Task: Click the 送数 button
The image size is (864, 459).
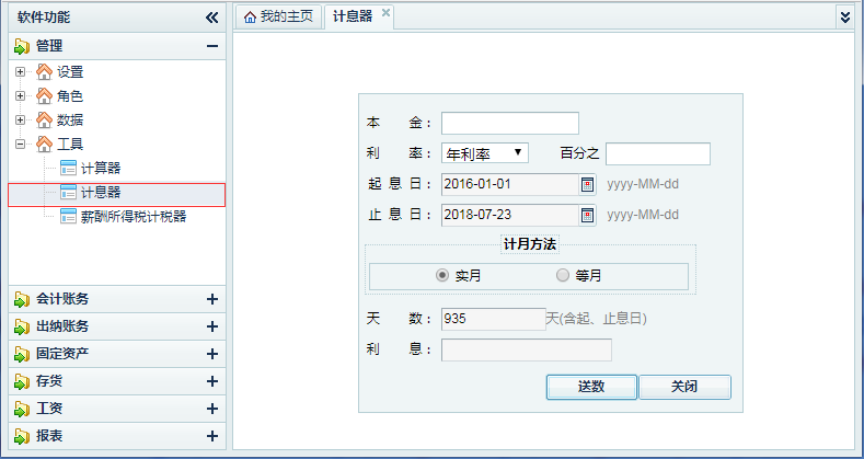Action: pyautogui.click(x=591, y=387)
